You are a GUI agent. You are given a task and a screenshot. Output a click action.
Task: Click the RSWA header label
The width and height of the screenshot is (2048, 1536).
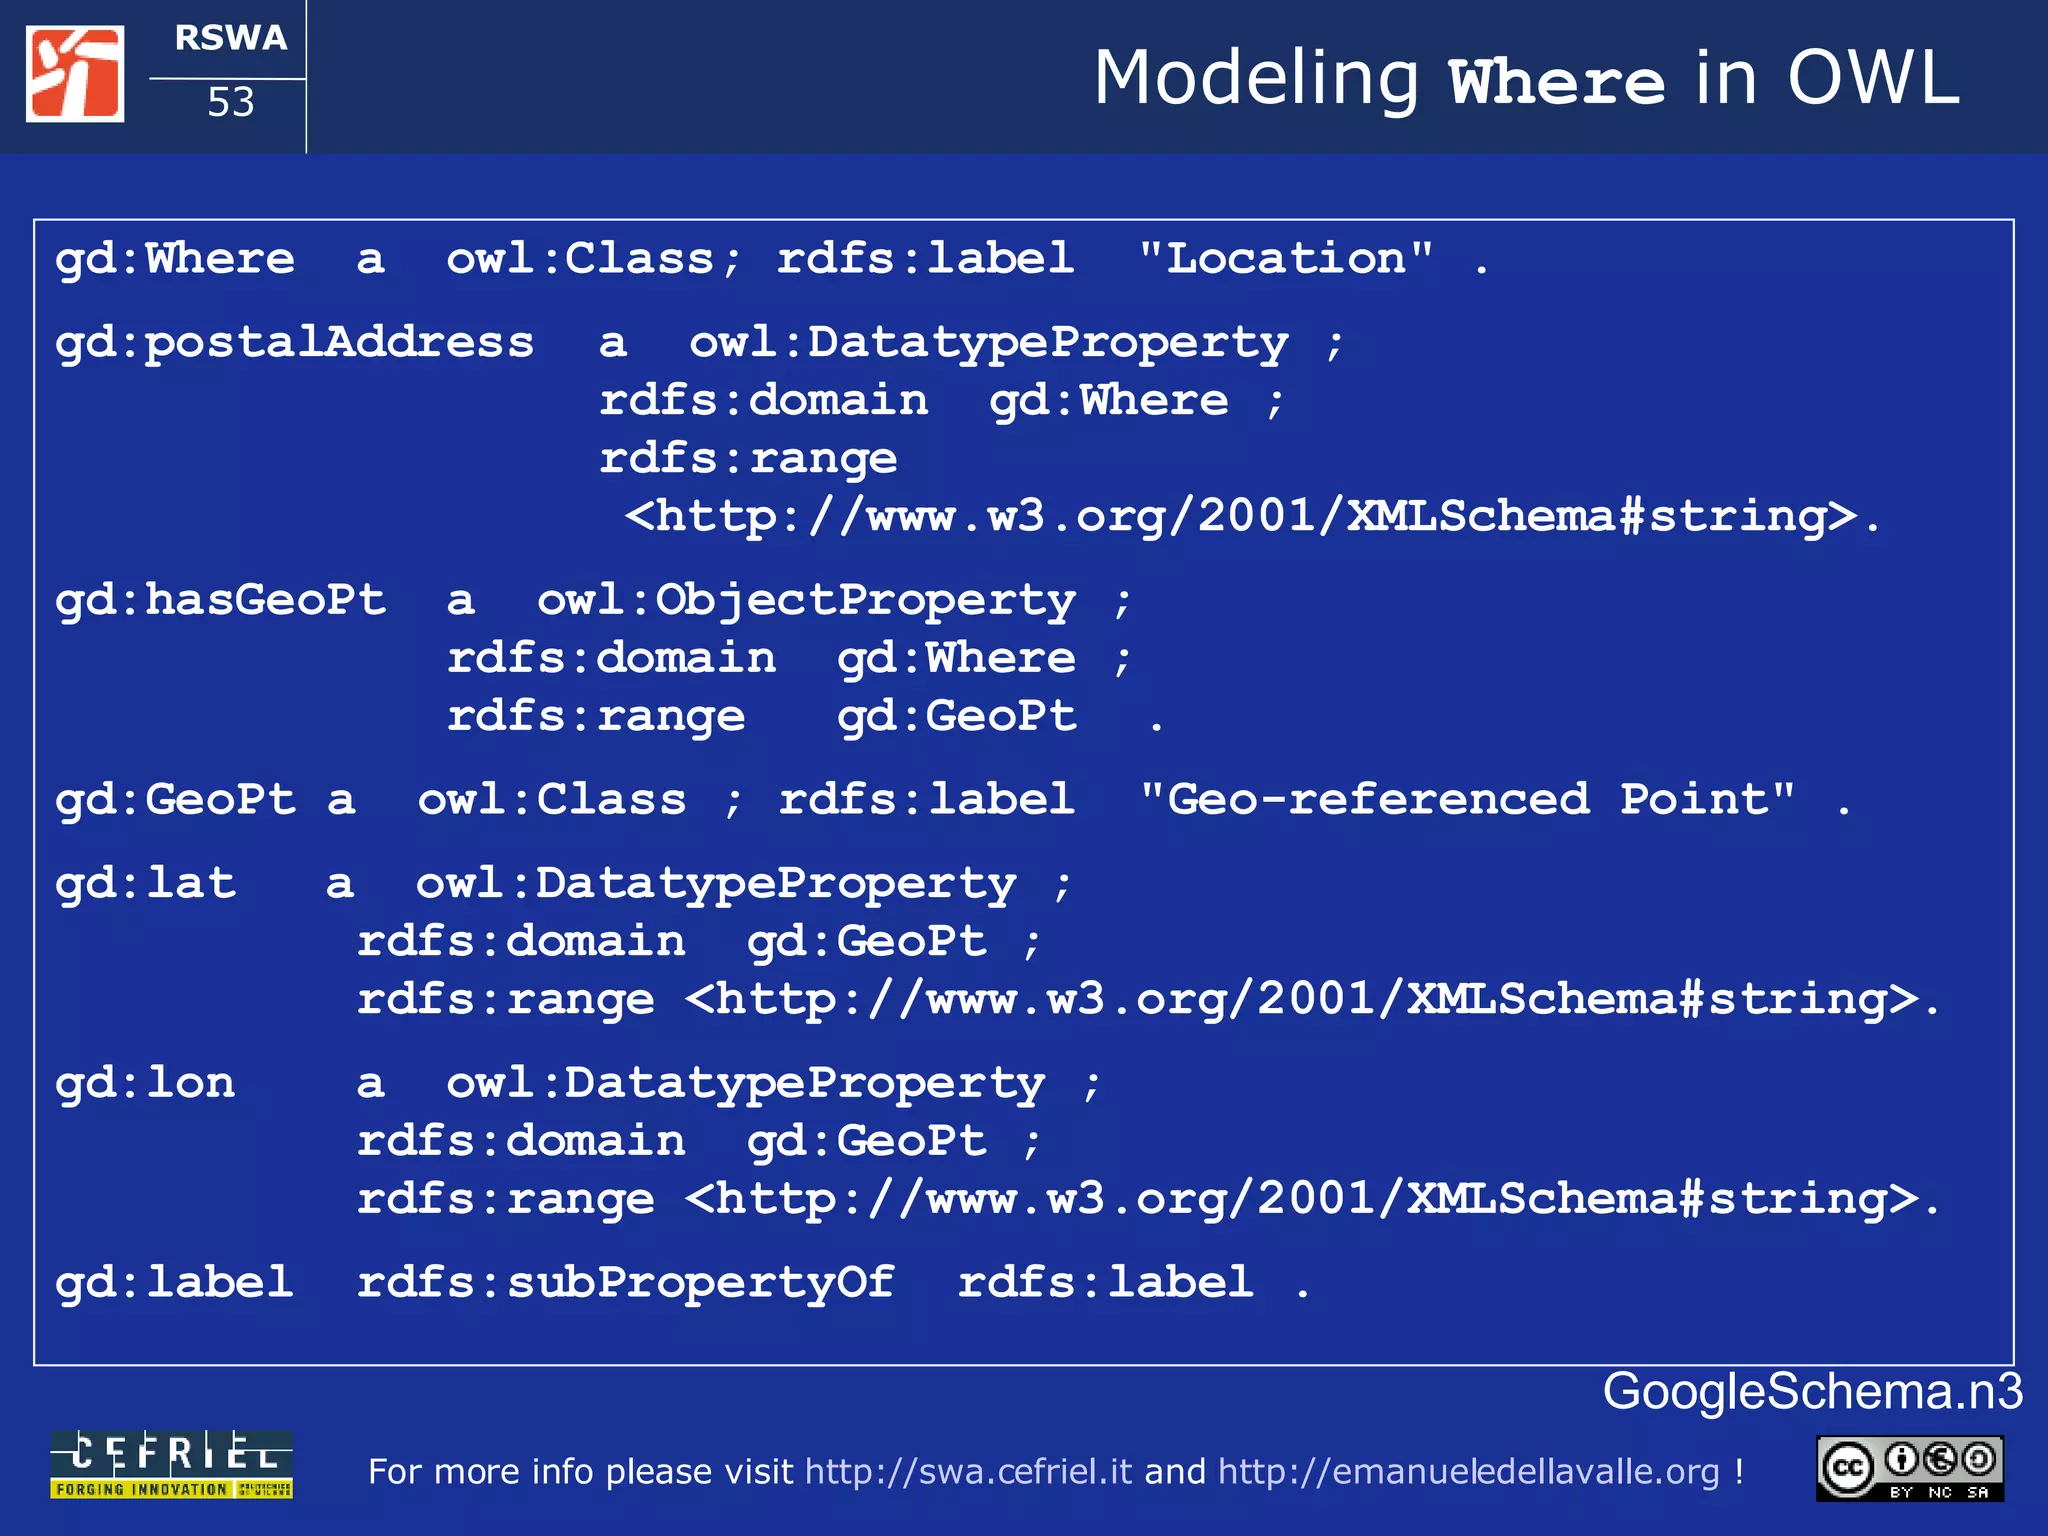pyautogui.click(x=231, y=38)
